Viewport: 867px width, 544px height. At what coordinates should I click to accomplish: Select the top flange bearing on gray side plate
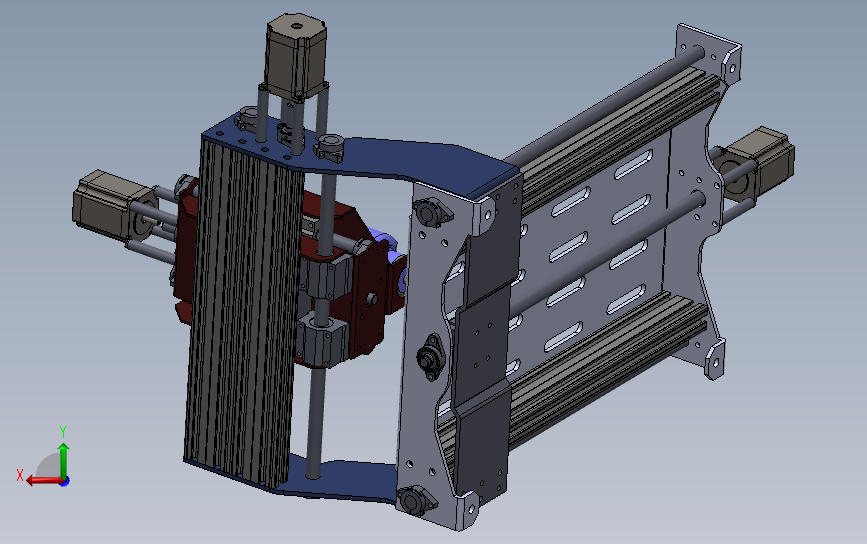click(x=434, y=213)
